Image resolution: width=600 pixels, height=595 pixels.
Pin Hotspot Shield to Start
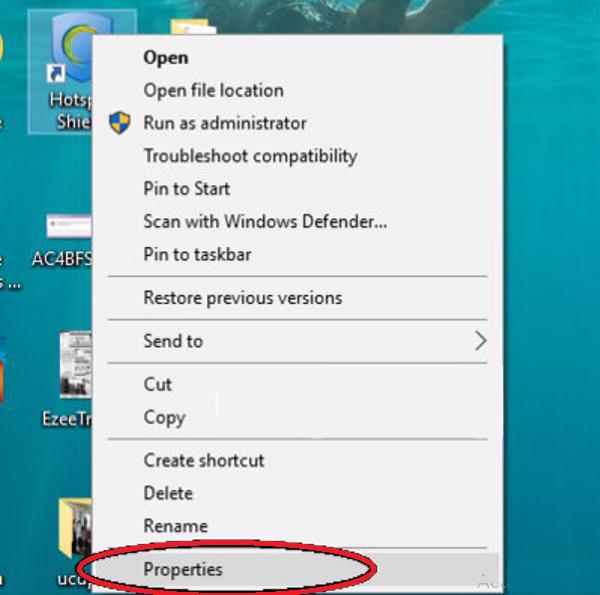[x=187, y=189]
